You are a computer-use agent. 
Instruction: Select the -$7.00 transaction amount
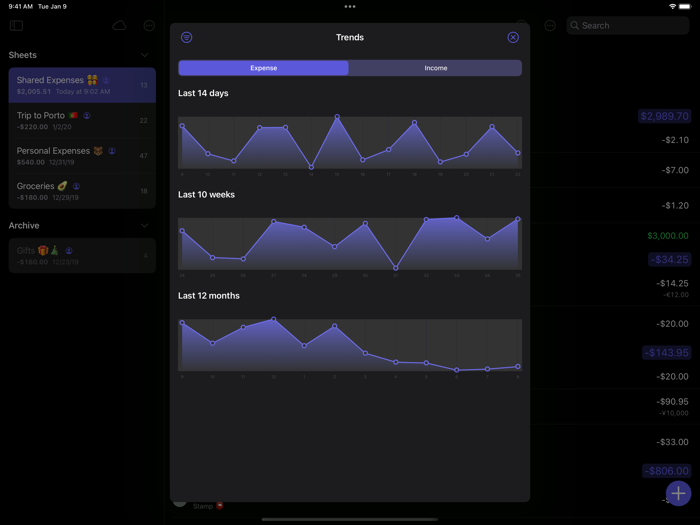(x=675, y=170)
